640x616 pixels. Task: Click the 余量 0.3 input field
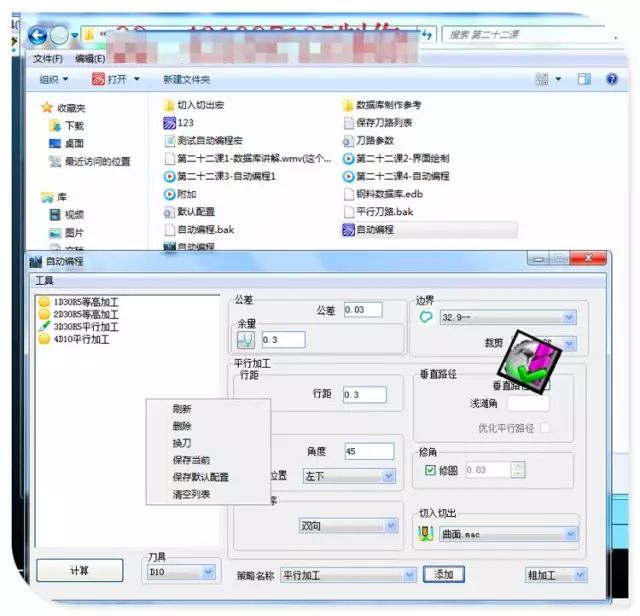[283, 340]
